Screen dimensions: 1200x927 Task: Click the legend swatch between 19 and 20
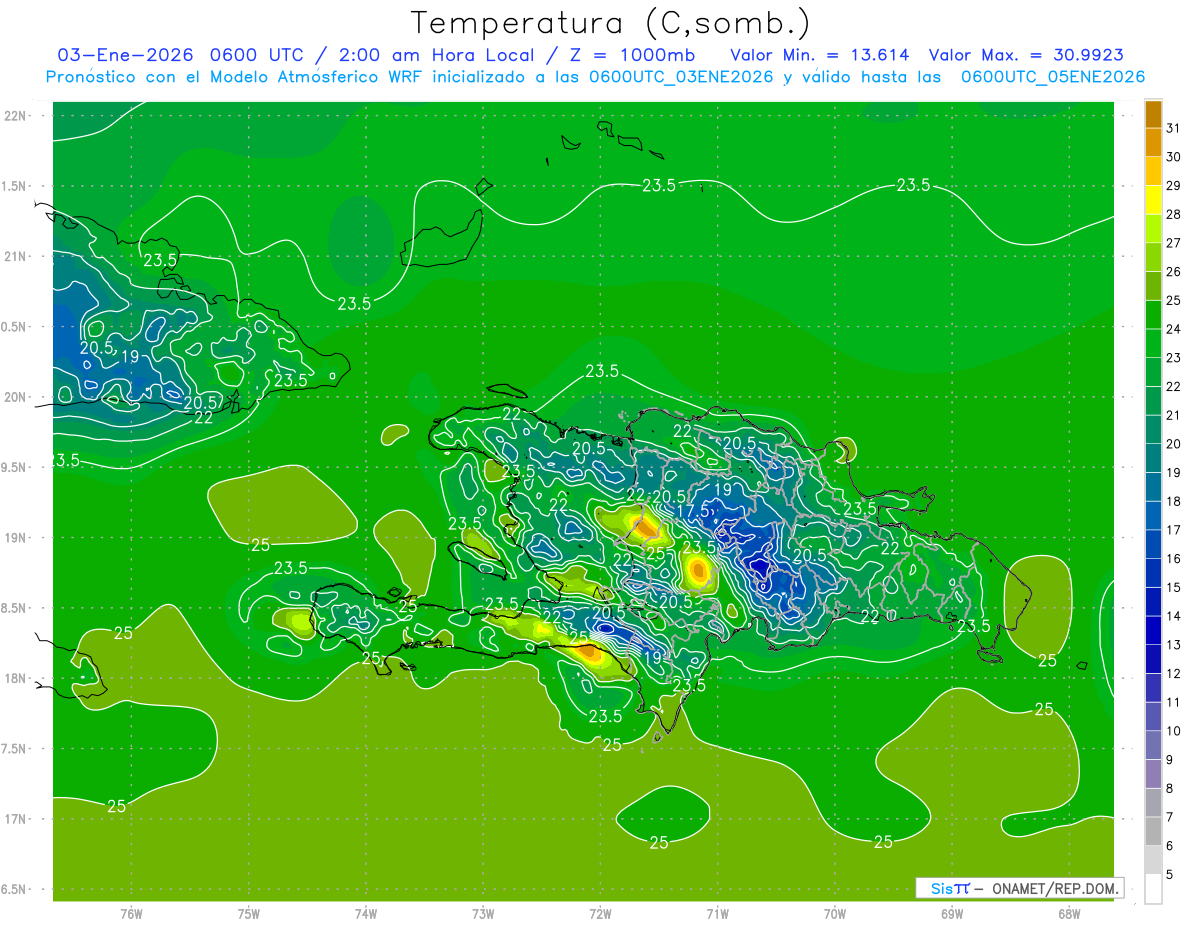[x=1153, y=459]
